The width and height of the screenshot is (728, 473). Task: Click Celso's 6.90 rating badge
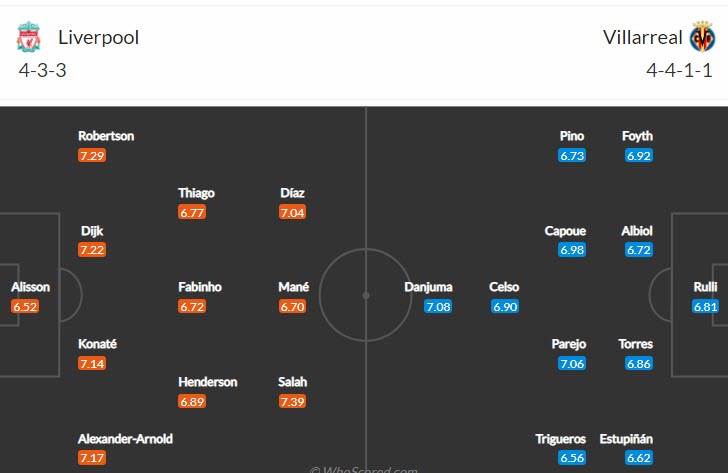tap(505, 307)
